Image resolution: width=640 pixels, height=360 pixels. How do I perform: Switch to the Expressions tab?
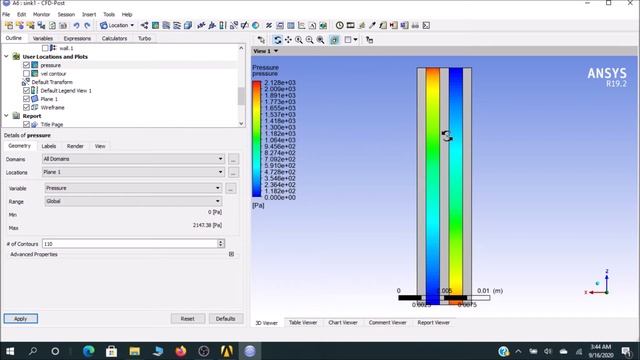[77, 38]
